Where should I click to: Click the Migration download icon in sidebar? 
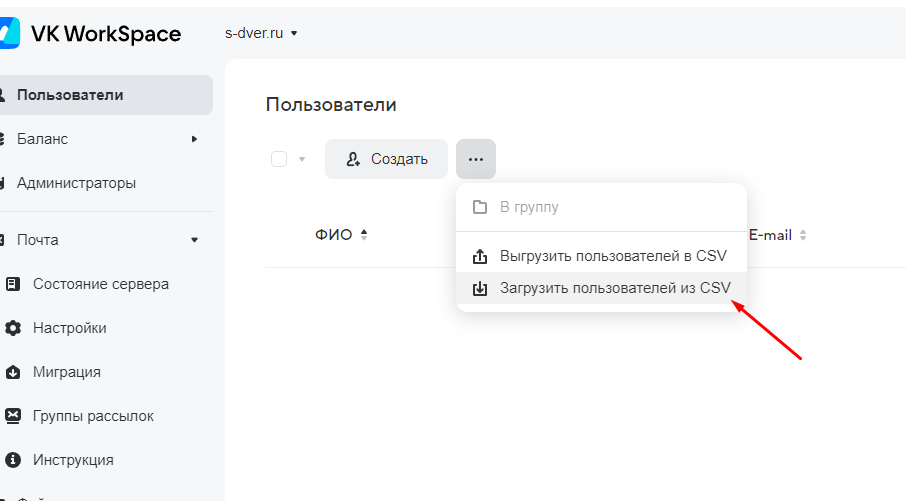click(x=13, y=372)
